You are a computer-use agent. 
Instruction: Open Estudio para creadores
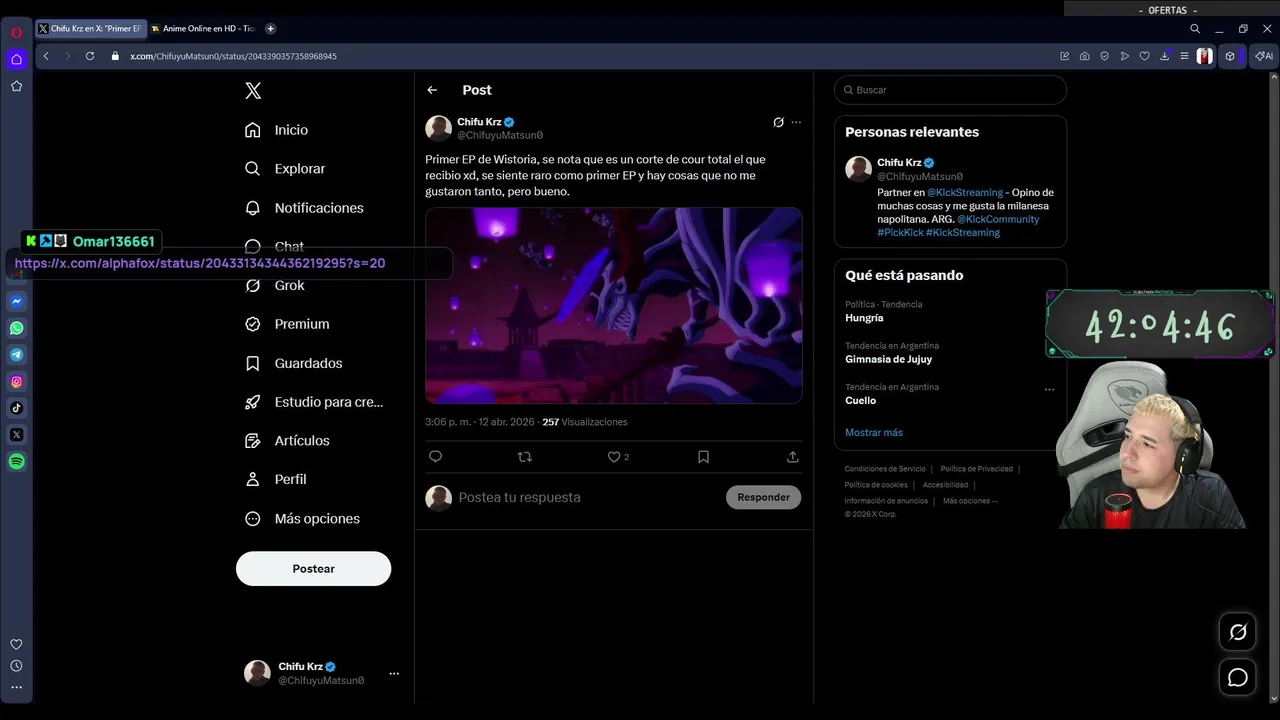pyautogui.click(x=315, y=402)
